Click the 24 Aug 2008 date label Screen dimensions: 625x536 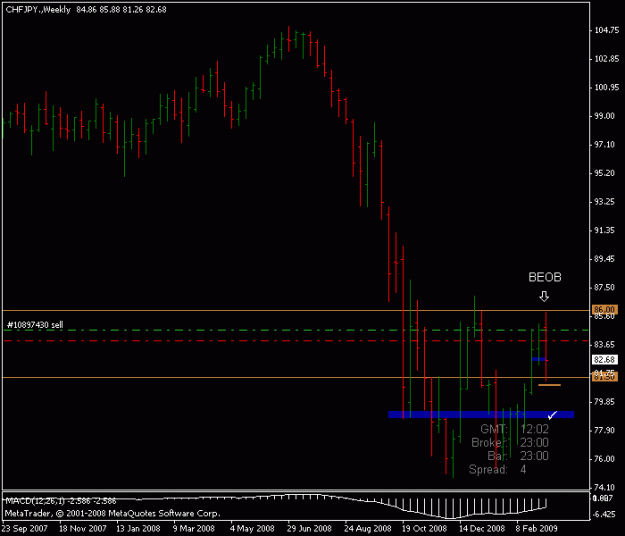click(x=368, y=529)
